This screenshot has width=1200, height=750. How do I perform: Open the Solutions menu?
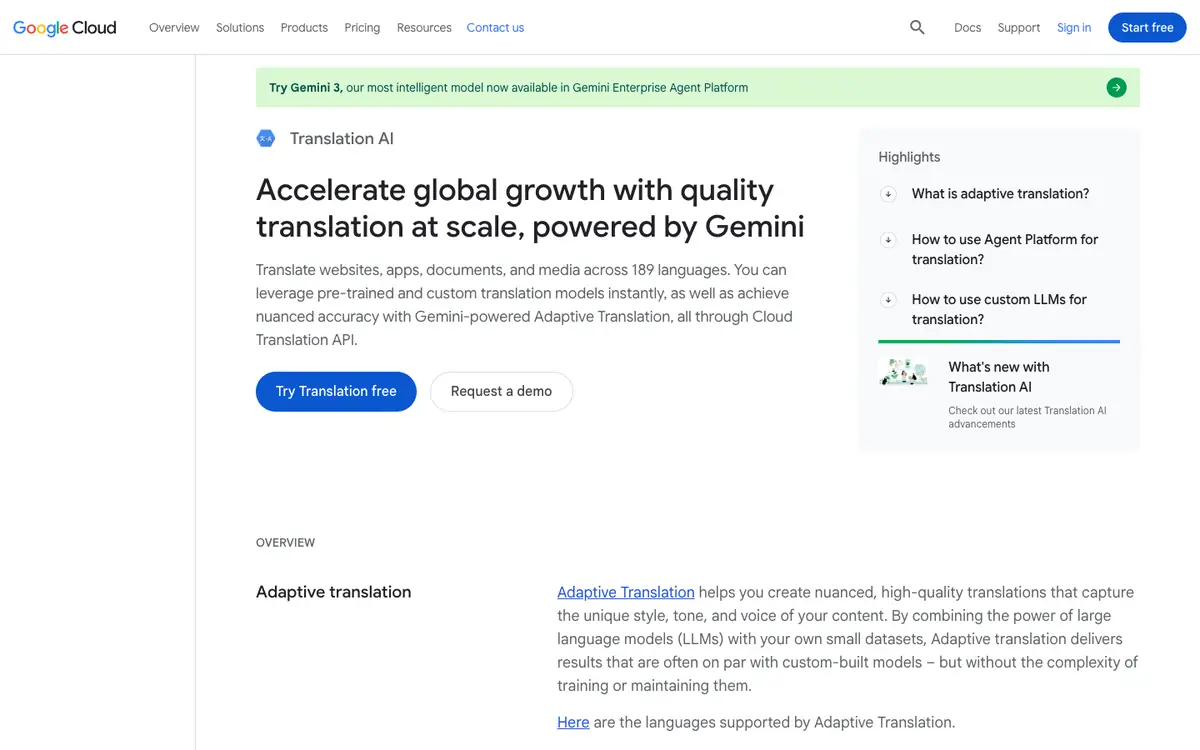240,28
